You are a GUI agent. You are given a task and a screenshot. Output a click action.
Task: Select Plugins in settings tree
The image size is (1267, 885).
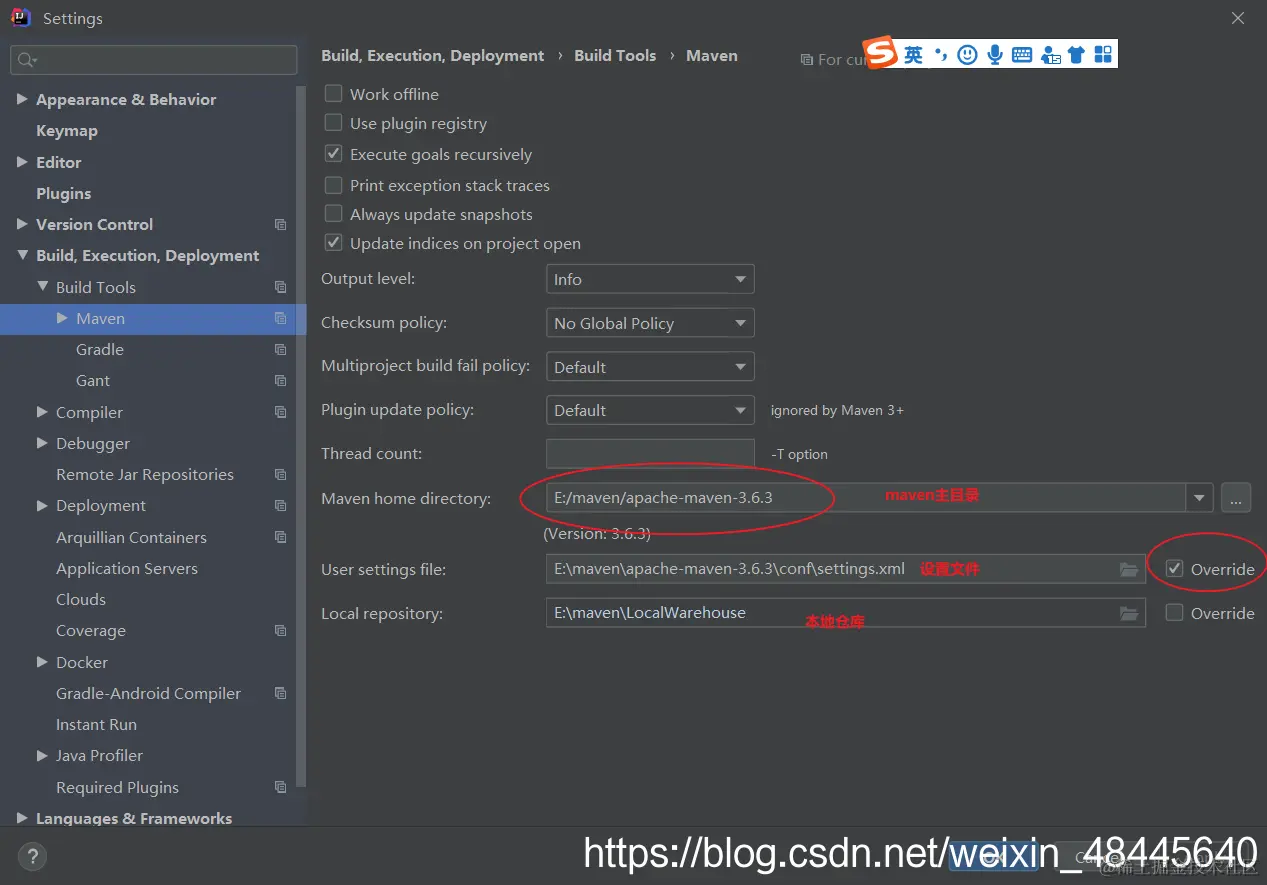point(63,193)
